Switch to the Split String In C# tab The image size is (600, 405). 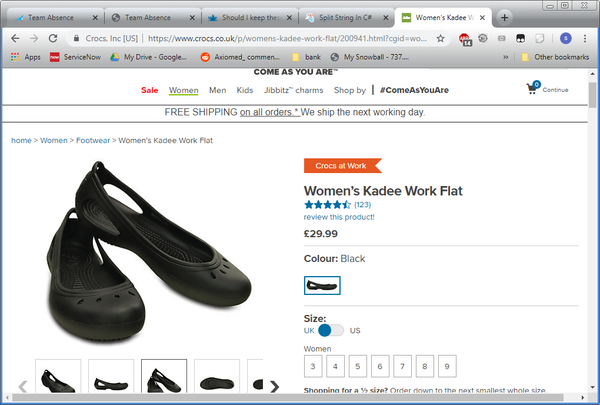pyautogui.click(x=346, y=18)
